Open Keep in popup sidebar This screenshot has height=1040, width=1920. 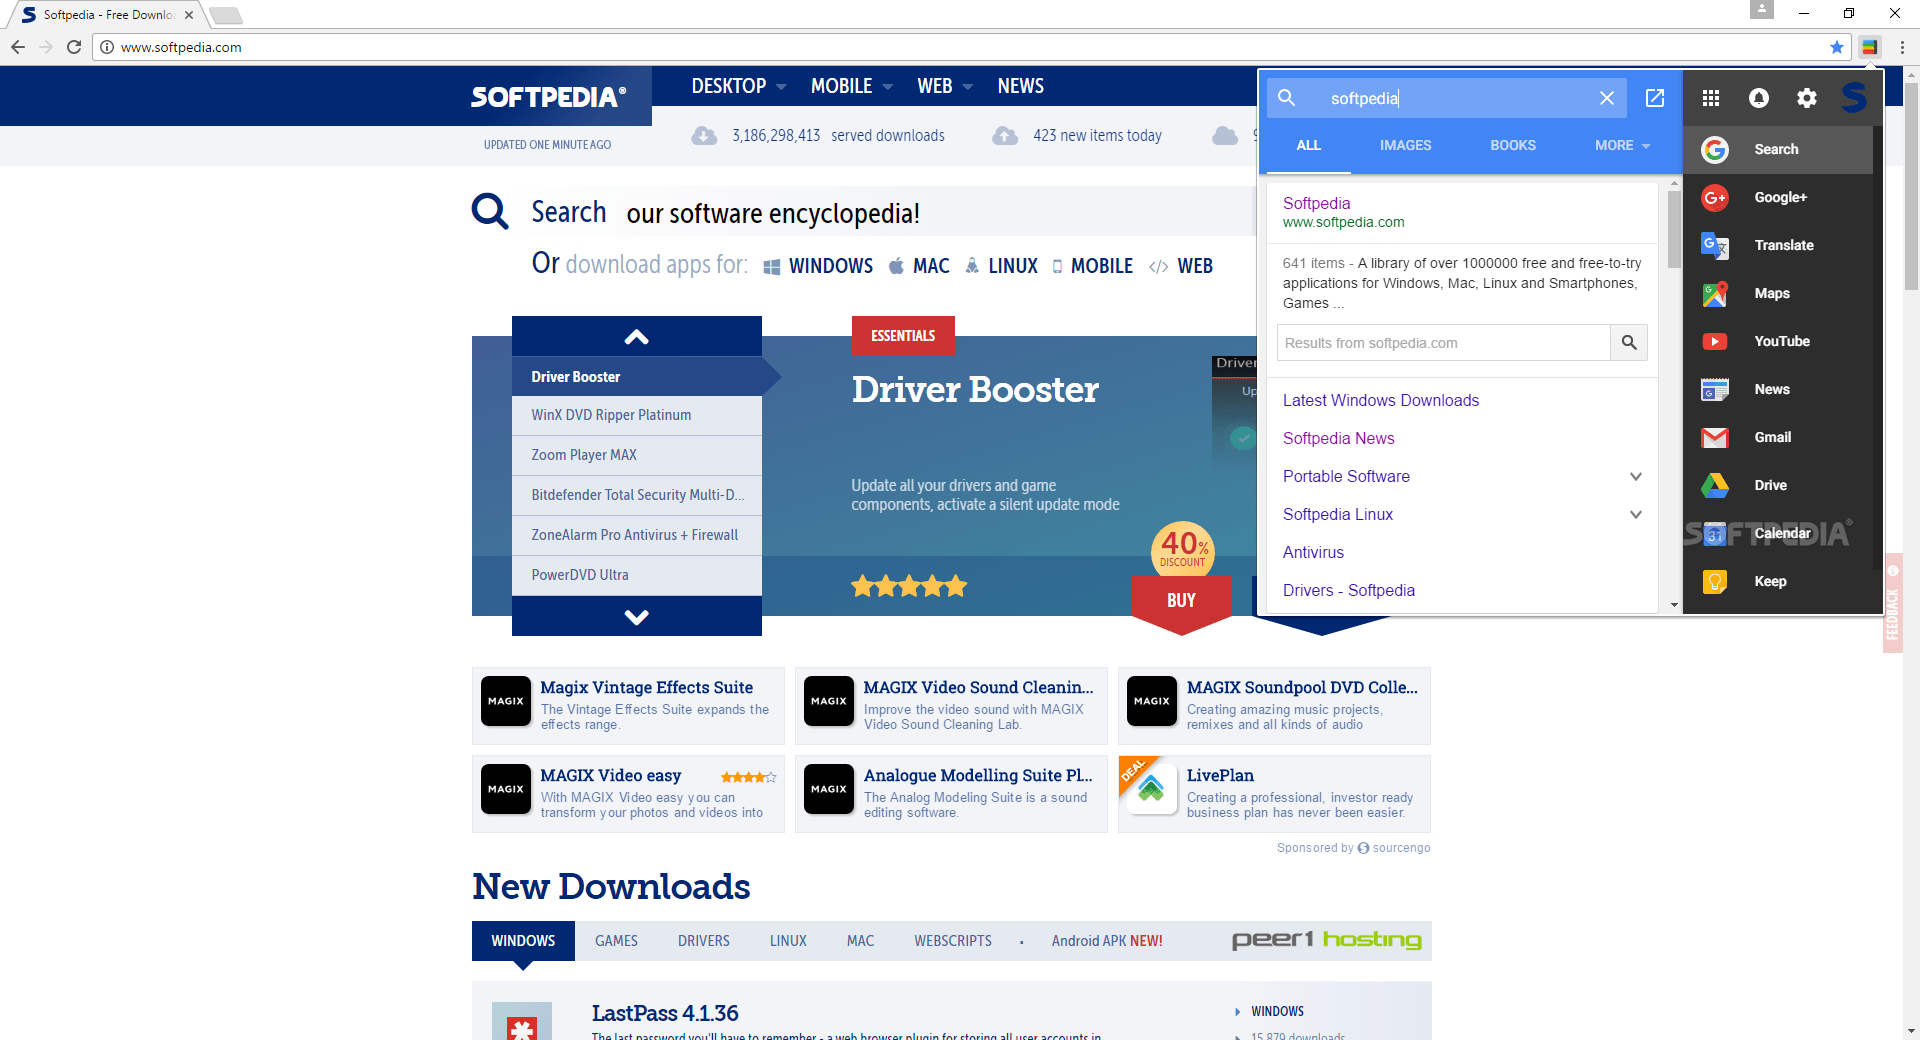(1778, 581)
